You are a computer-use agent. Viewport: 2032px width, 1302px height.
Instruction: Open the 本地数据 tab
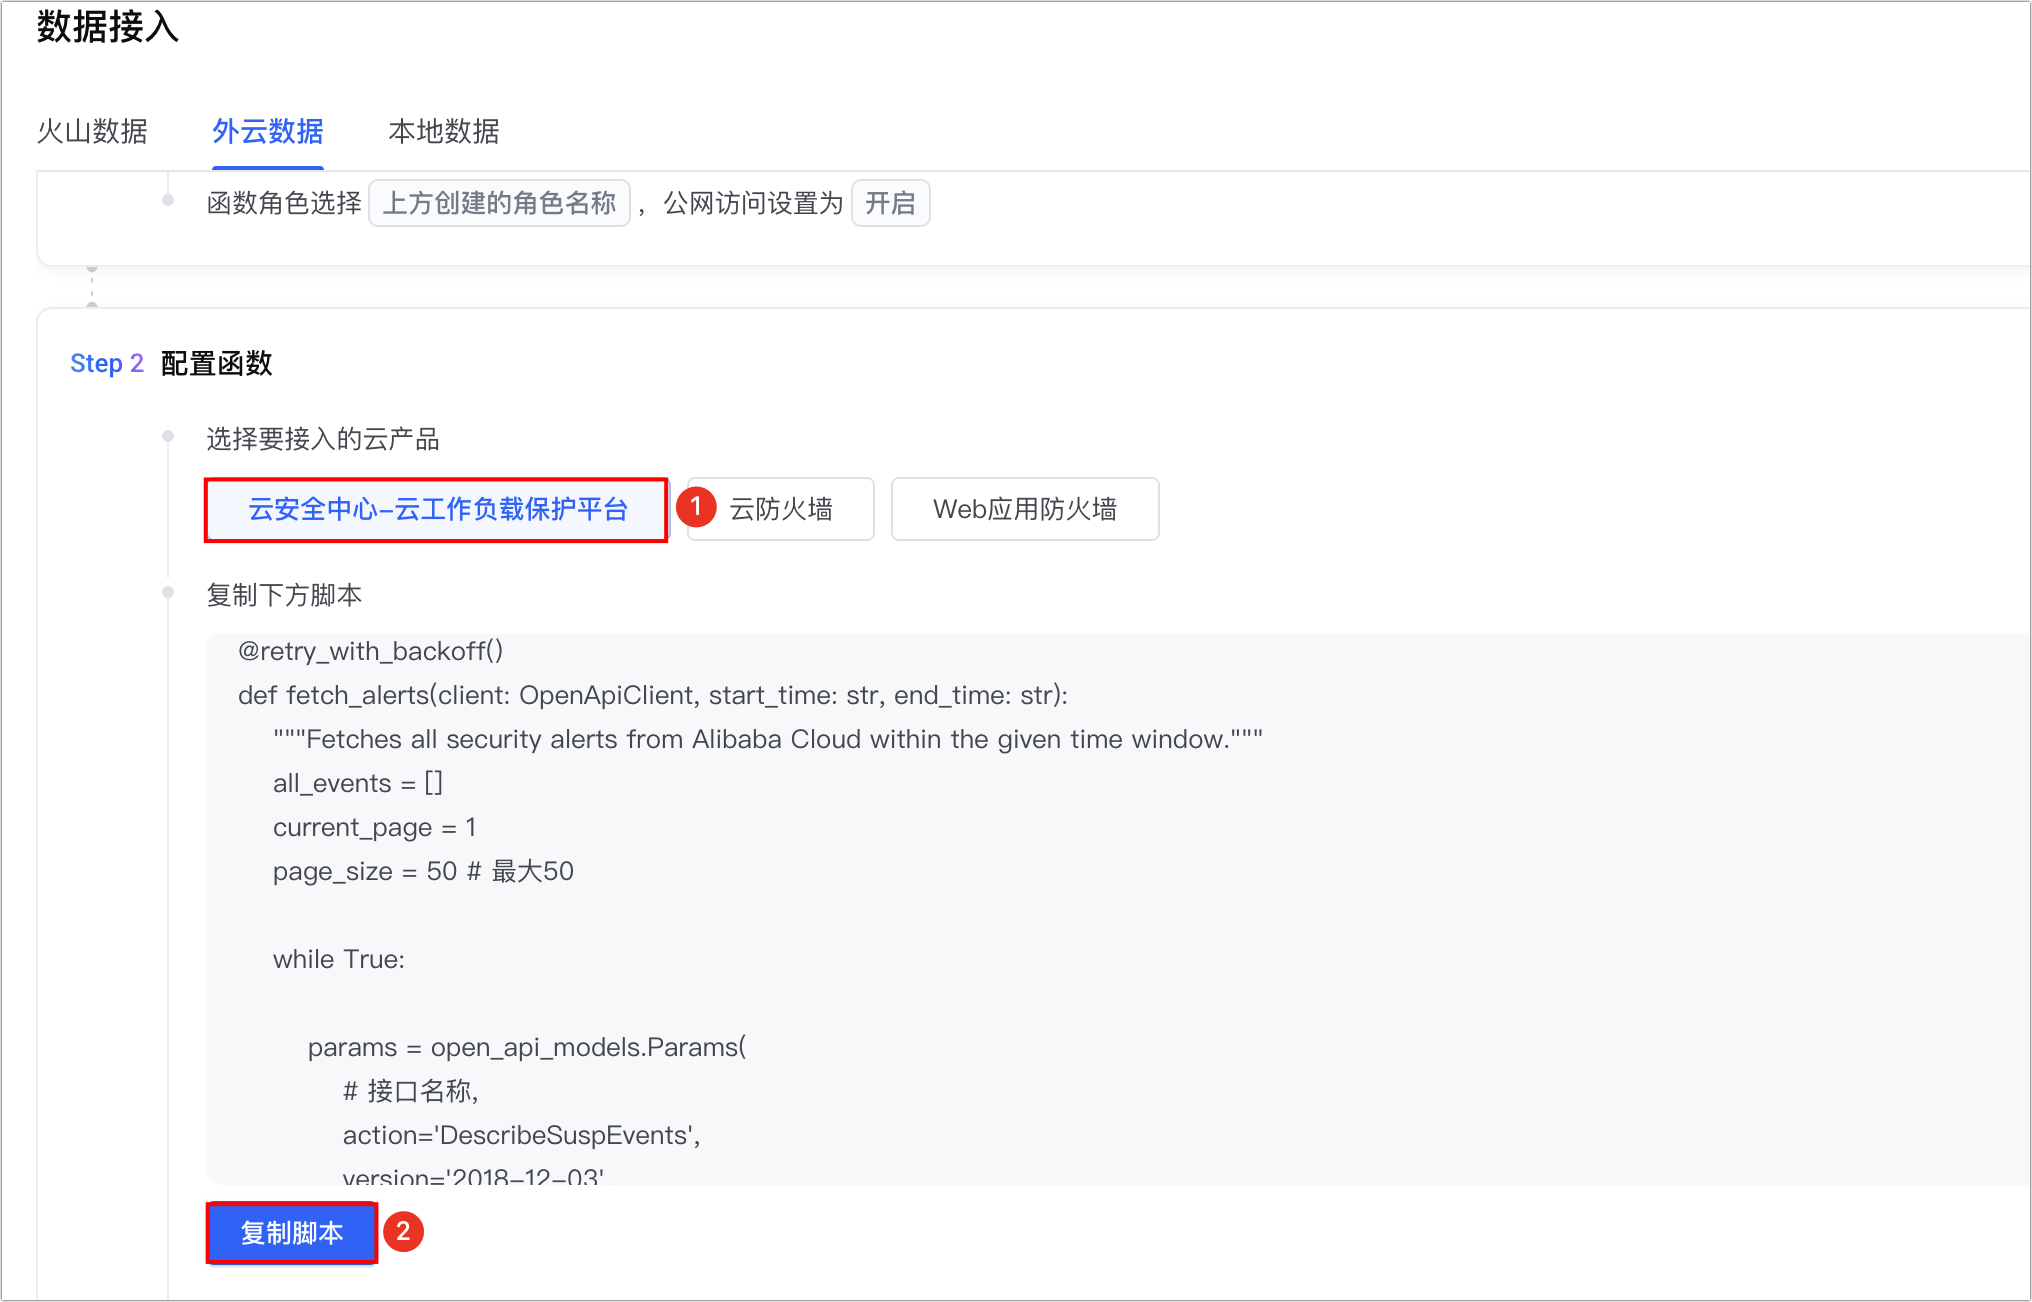(443, 131)
